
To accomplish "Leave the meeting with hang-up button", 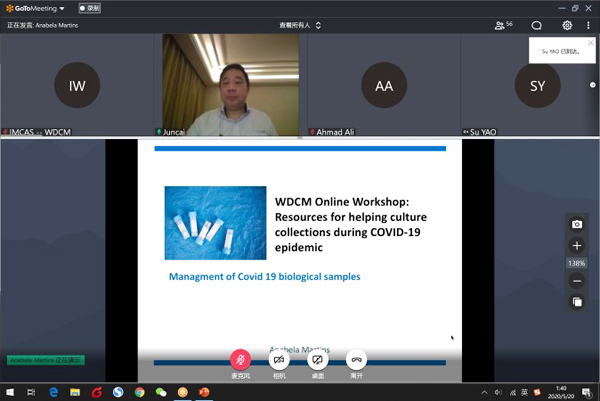I will pyautogui.click(x=356, y=360).
